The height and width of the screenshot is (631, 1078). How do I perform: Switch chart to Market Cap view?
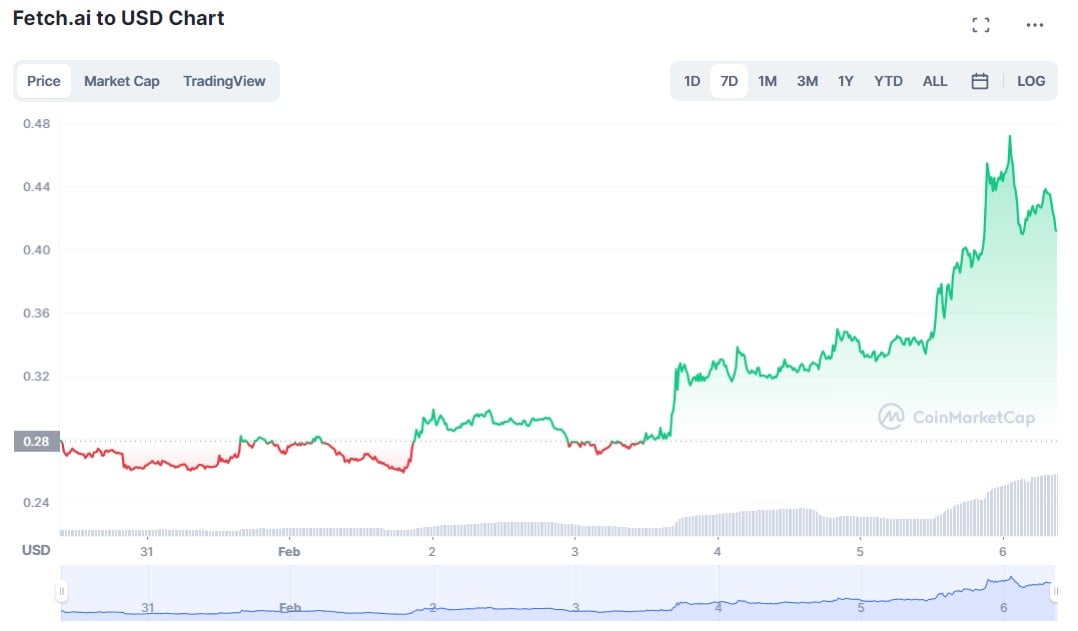122,81
